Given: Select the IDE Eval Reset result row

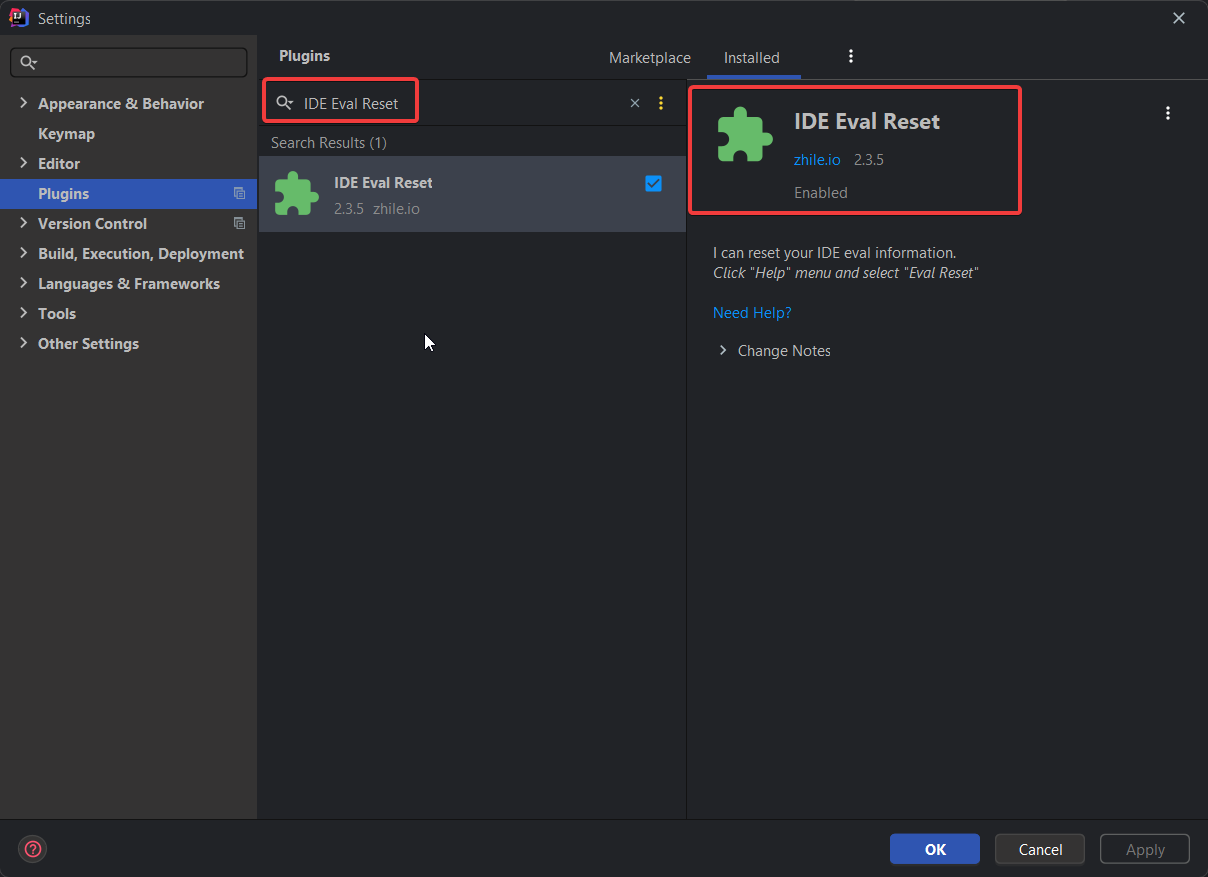Looking at the screenshot, I should 472,194.
